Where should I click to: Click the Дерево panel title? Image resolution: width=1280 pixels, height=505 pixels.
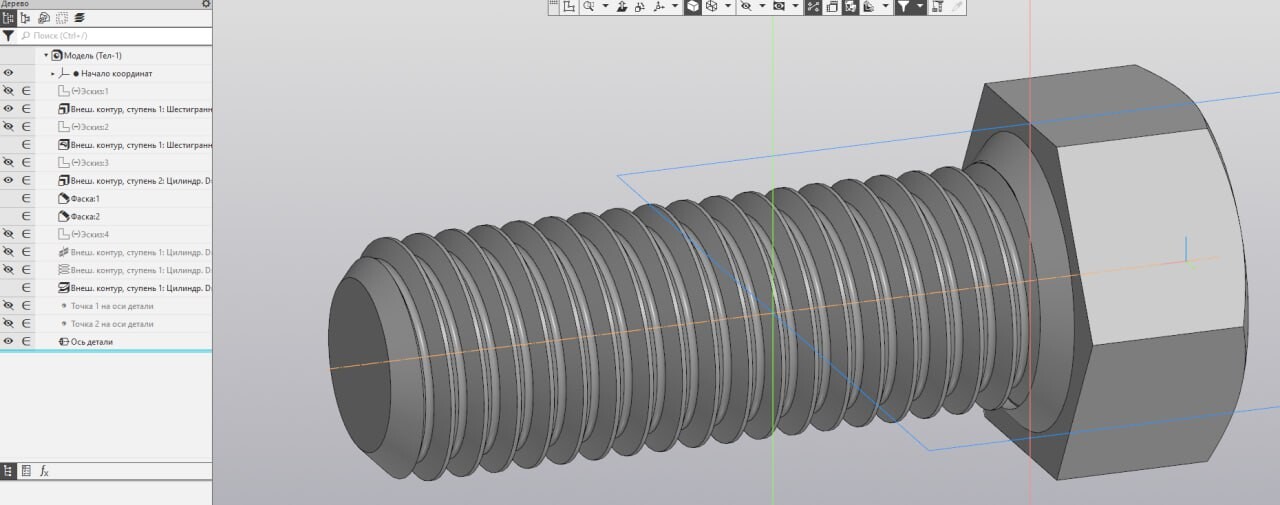click(14, 4)
